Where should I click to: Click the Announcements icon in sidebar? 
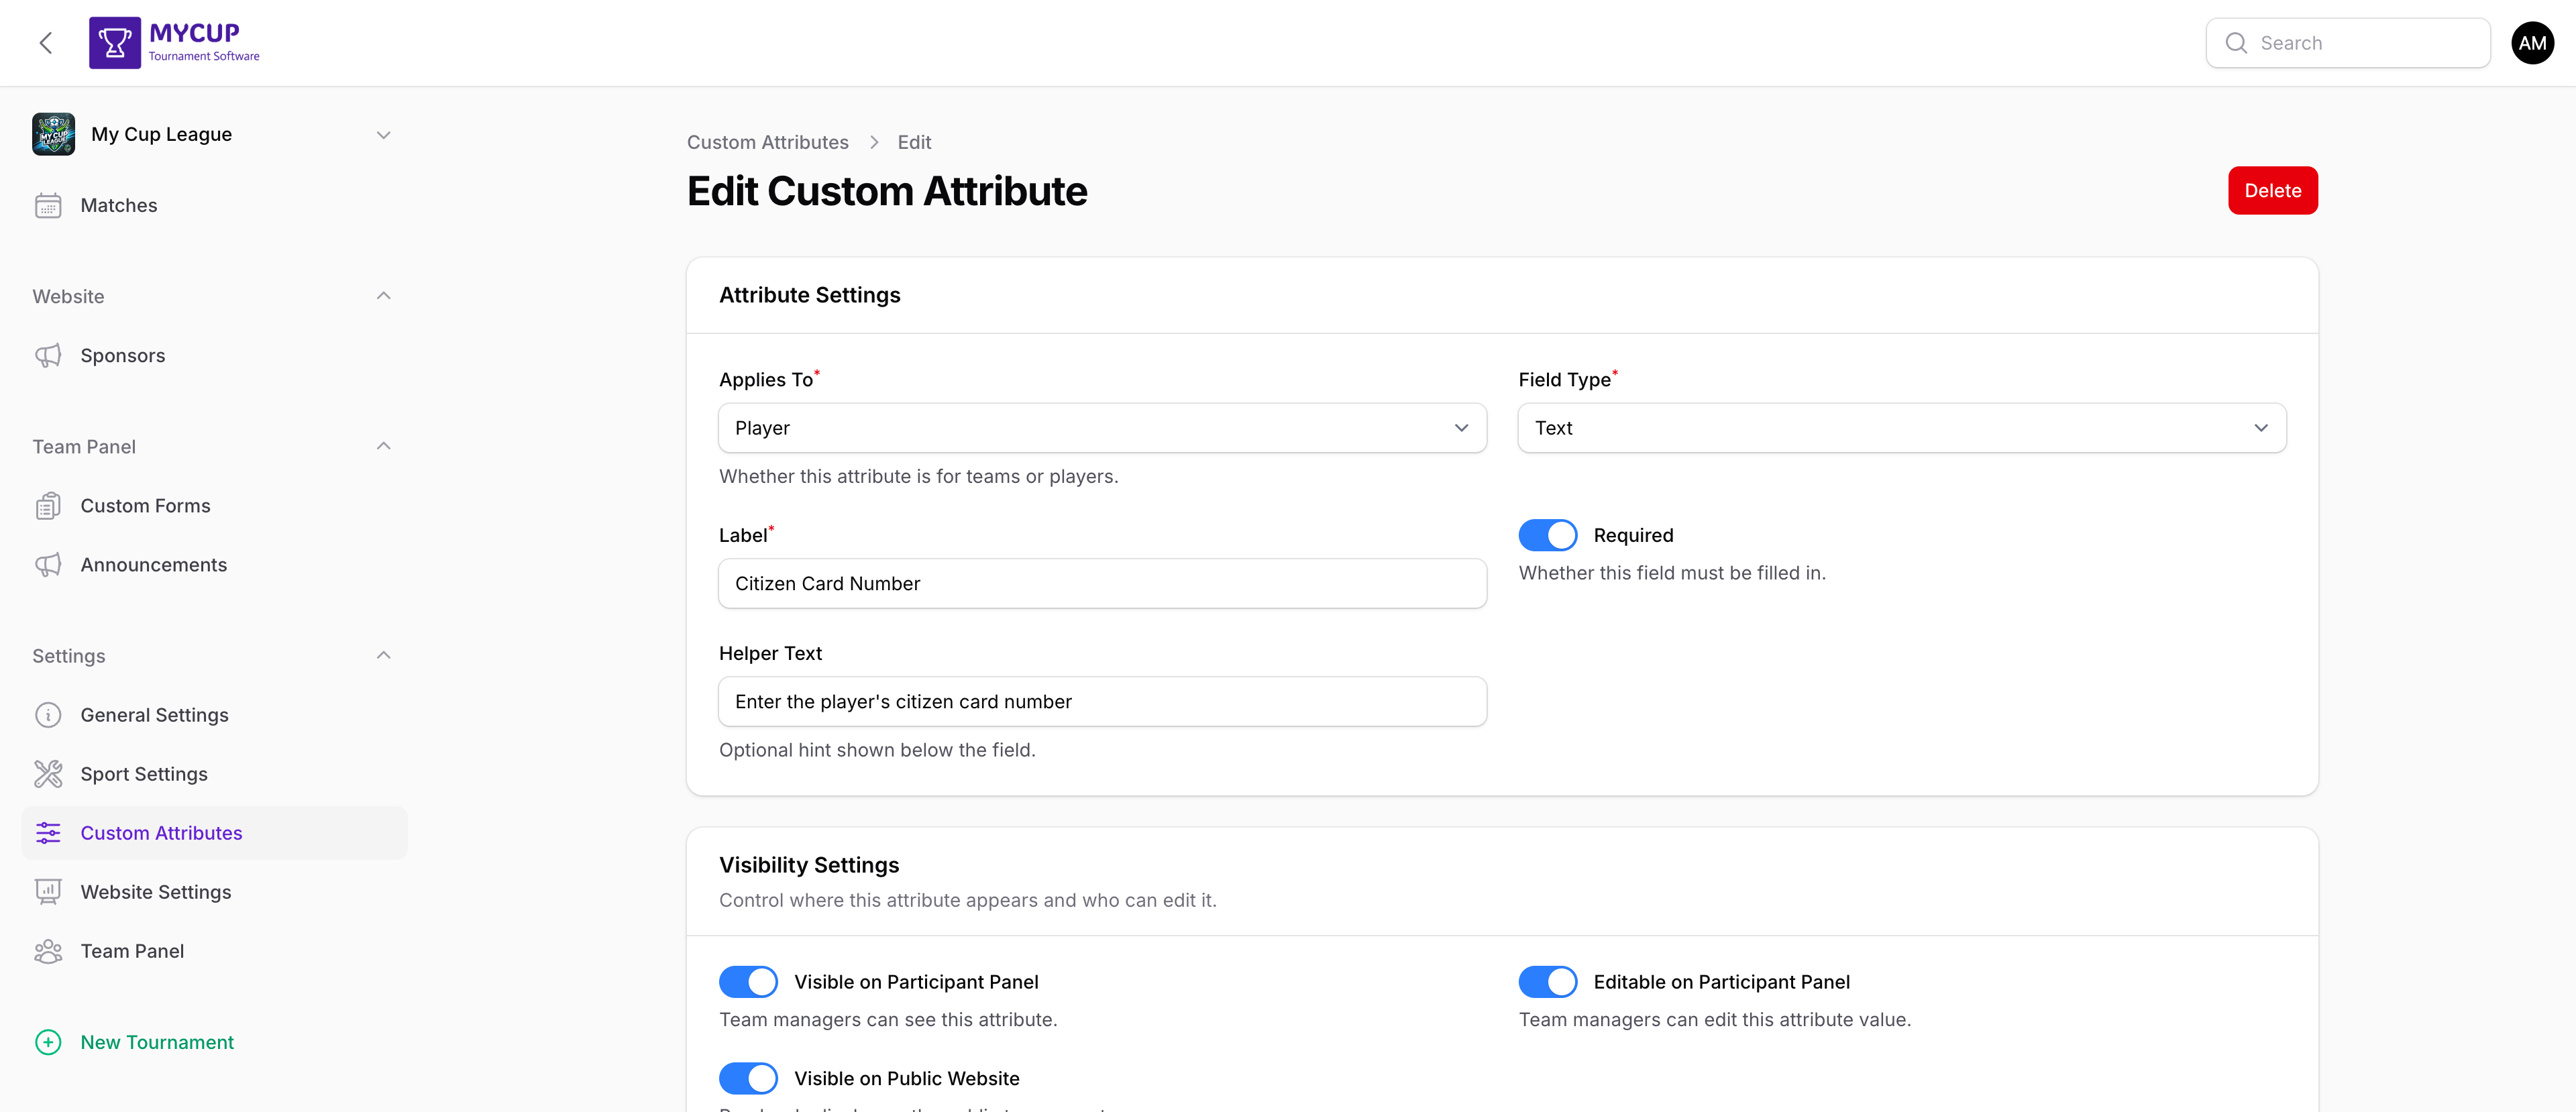[49, 564]
